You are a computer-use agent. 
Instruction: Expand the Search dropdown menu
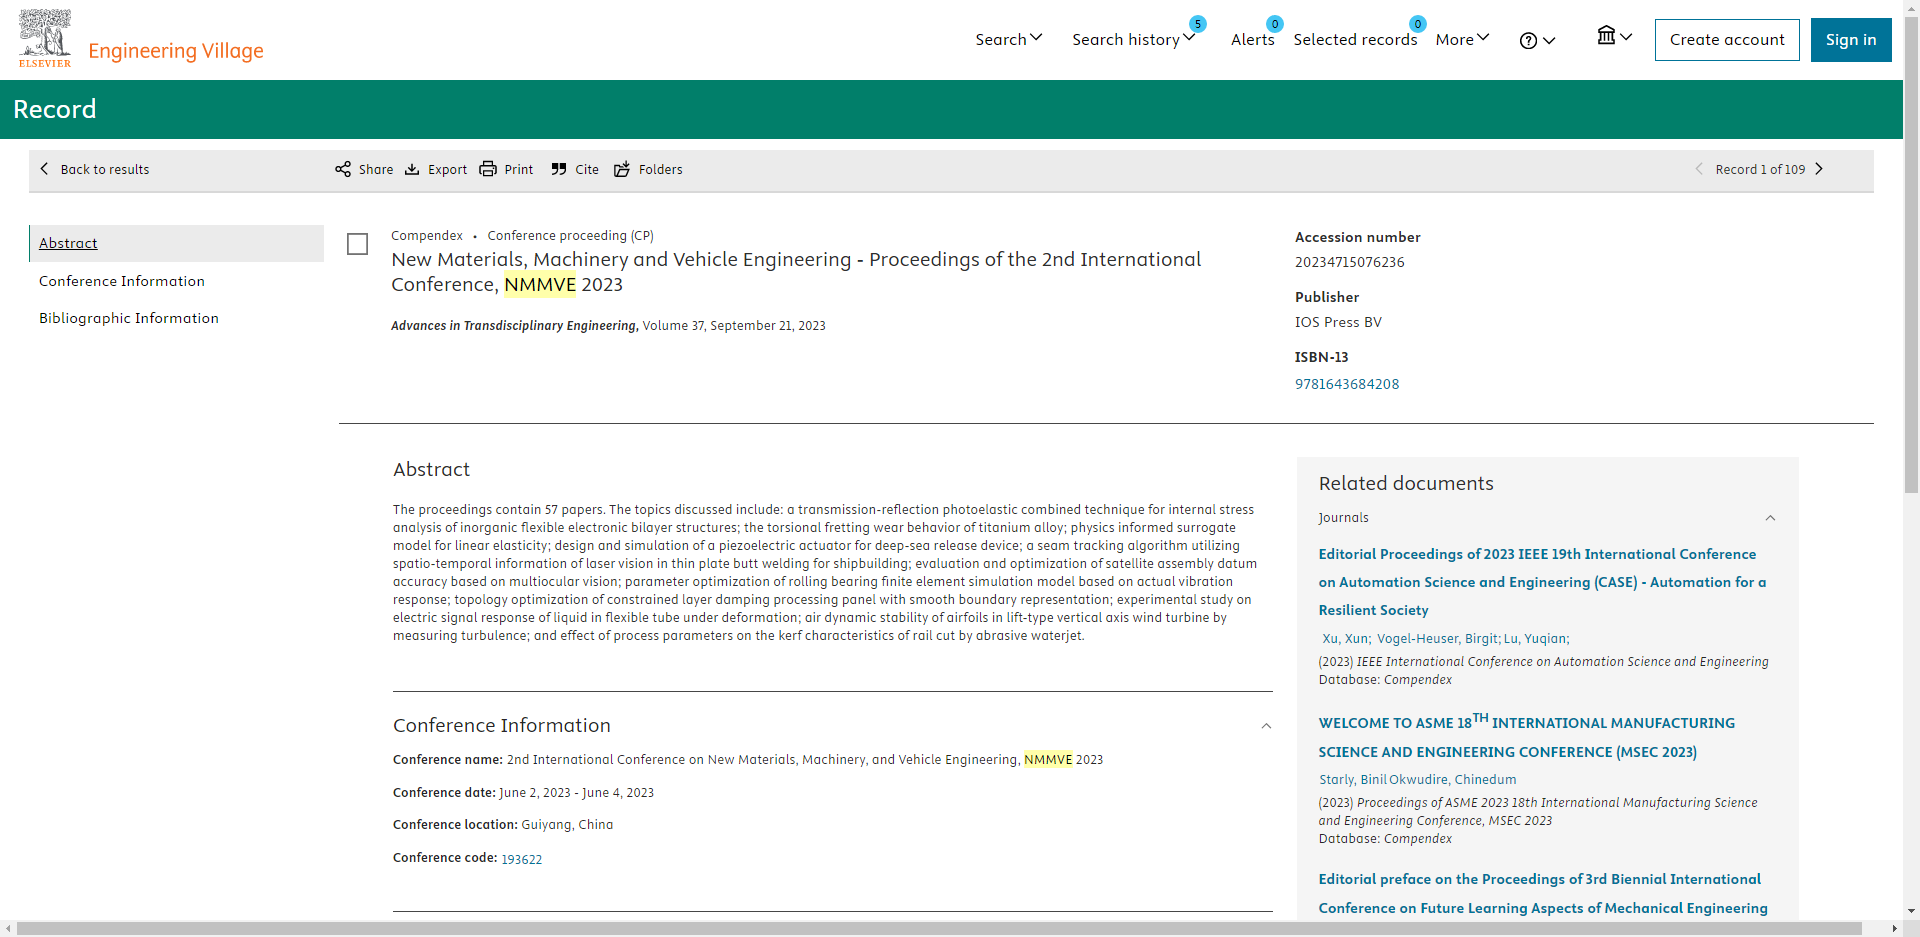coord(1008,39)
